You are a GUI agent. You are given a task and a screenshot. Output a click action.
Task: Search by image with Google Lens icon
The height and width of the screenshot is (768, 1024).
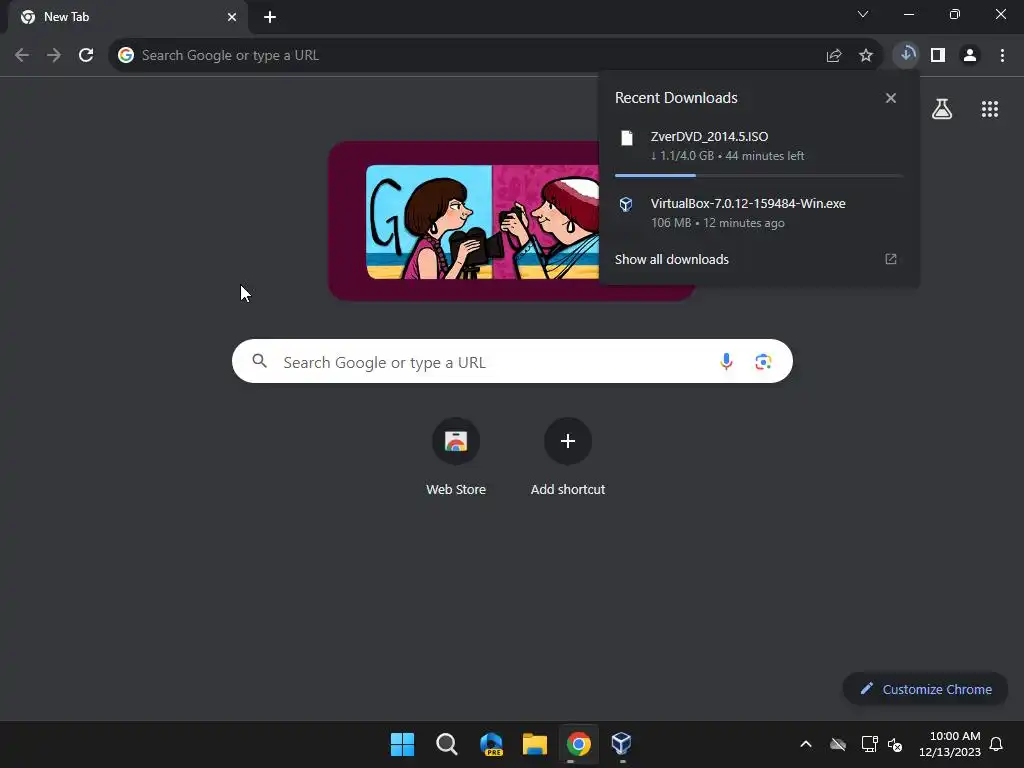tap(763, 361)
